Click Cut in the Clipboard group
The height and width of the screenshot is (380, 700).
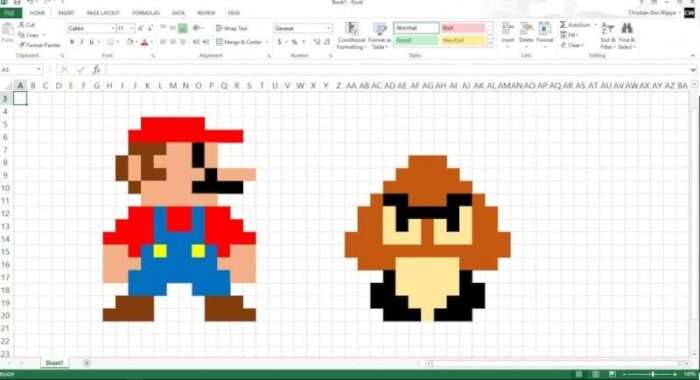[x=27, y=25]
